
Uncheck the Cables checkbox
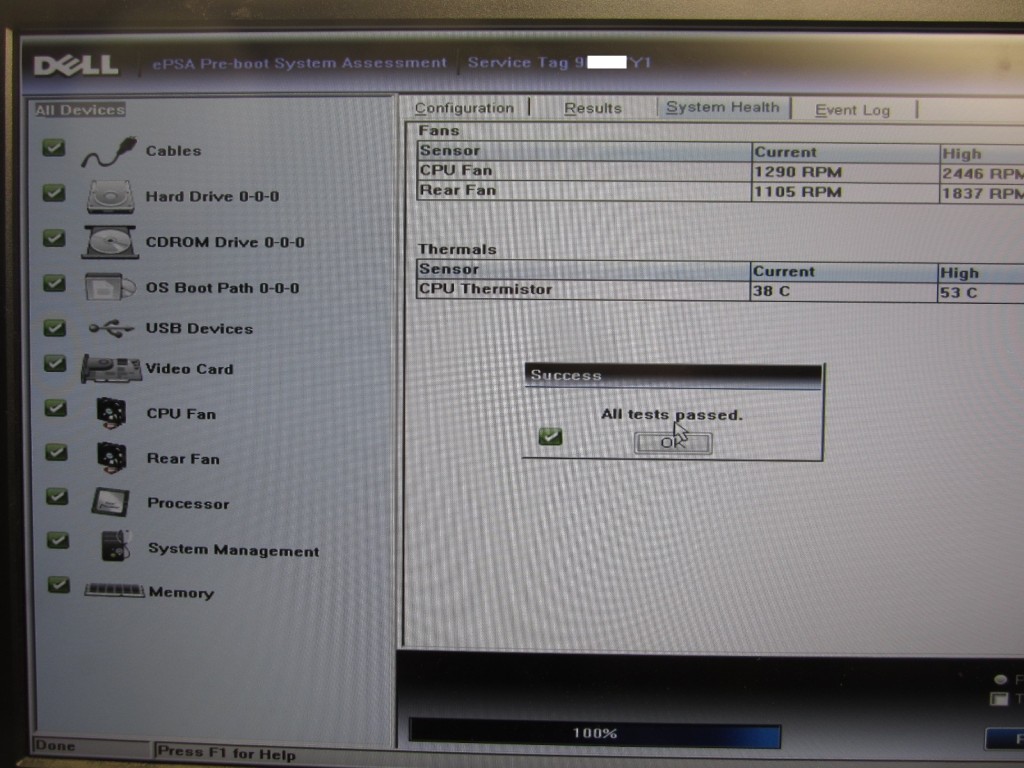pos(54,148)
